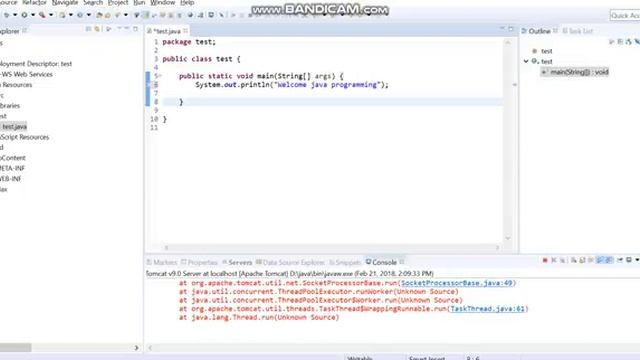Open the Console view dropdown arrow

pos(637,260)
